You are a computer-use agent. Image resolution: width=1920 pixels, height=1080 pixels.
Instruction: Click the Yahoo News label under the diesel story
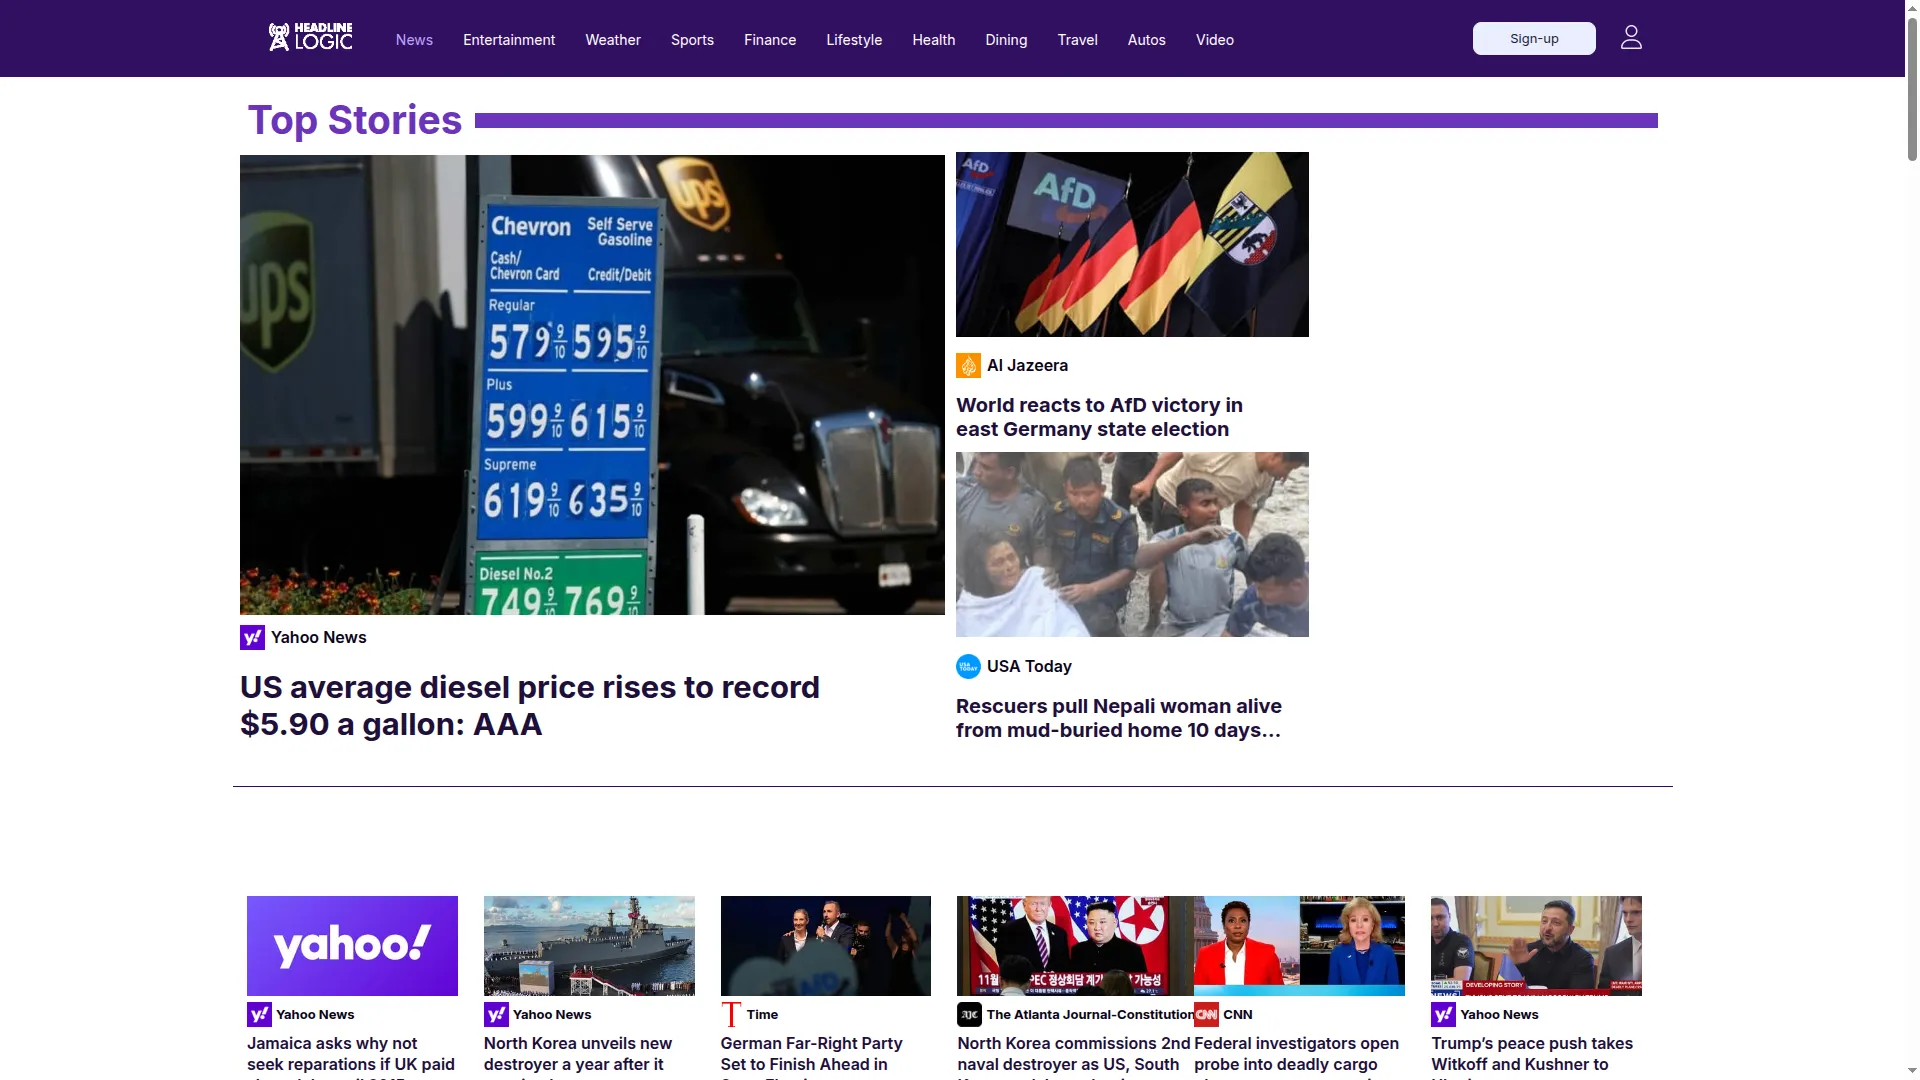point(318,638)
